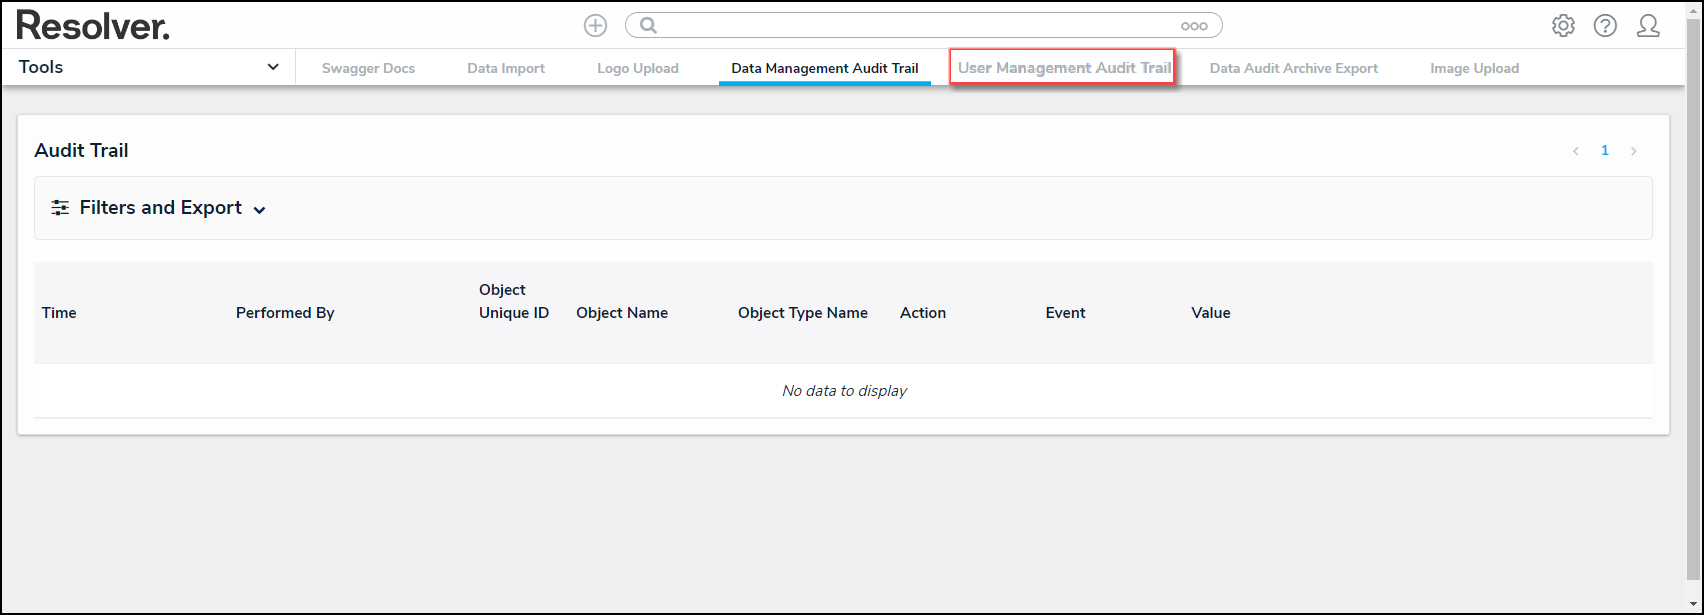1704x615 pixels.
Task: Open advanced search ellipsis icon
Action: [x=1193, y=26]
